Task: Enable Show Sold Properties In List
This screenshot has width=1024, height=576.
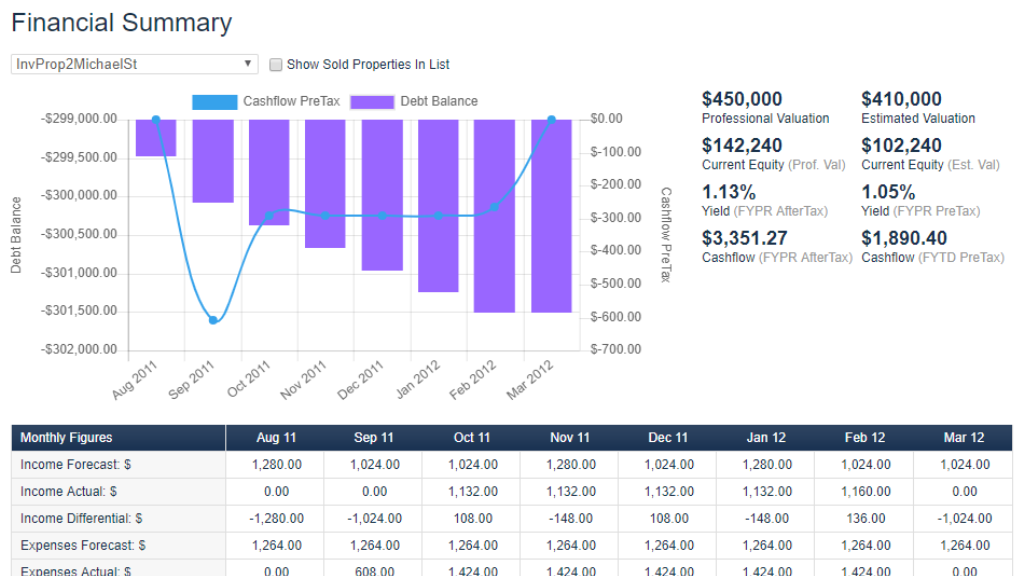Action: point(276,64)
